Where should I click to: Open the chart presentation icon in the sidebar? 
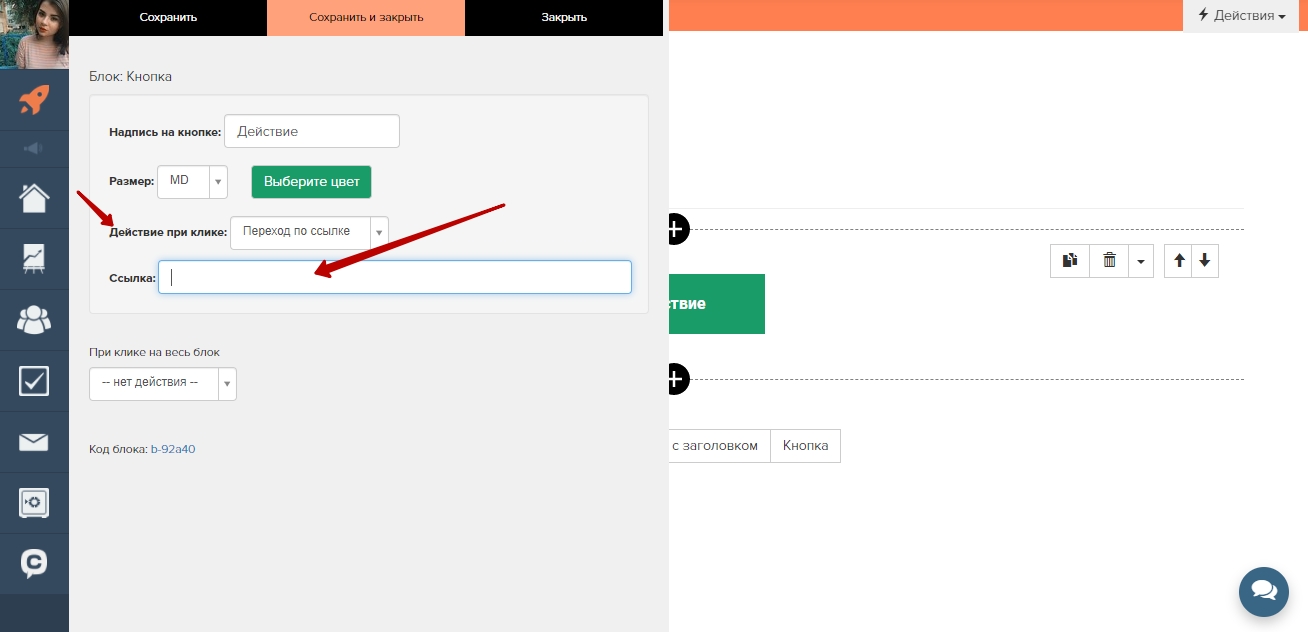pos(34,259)
